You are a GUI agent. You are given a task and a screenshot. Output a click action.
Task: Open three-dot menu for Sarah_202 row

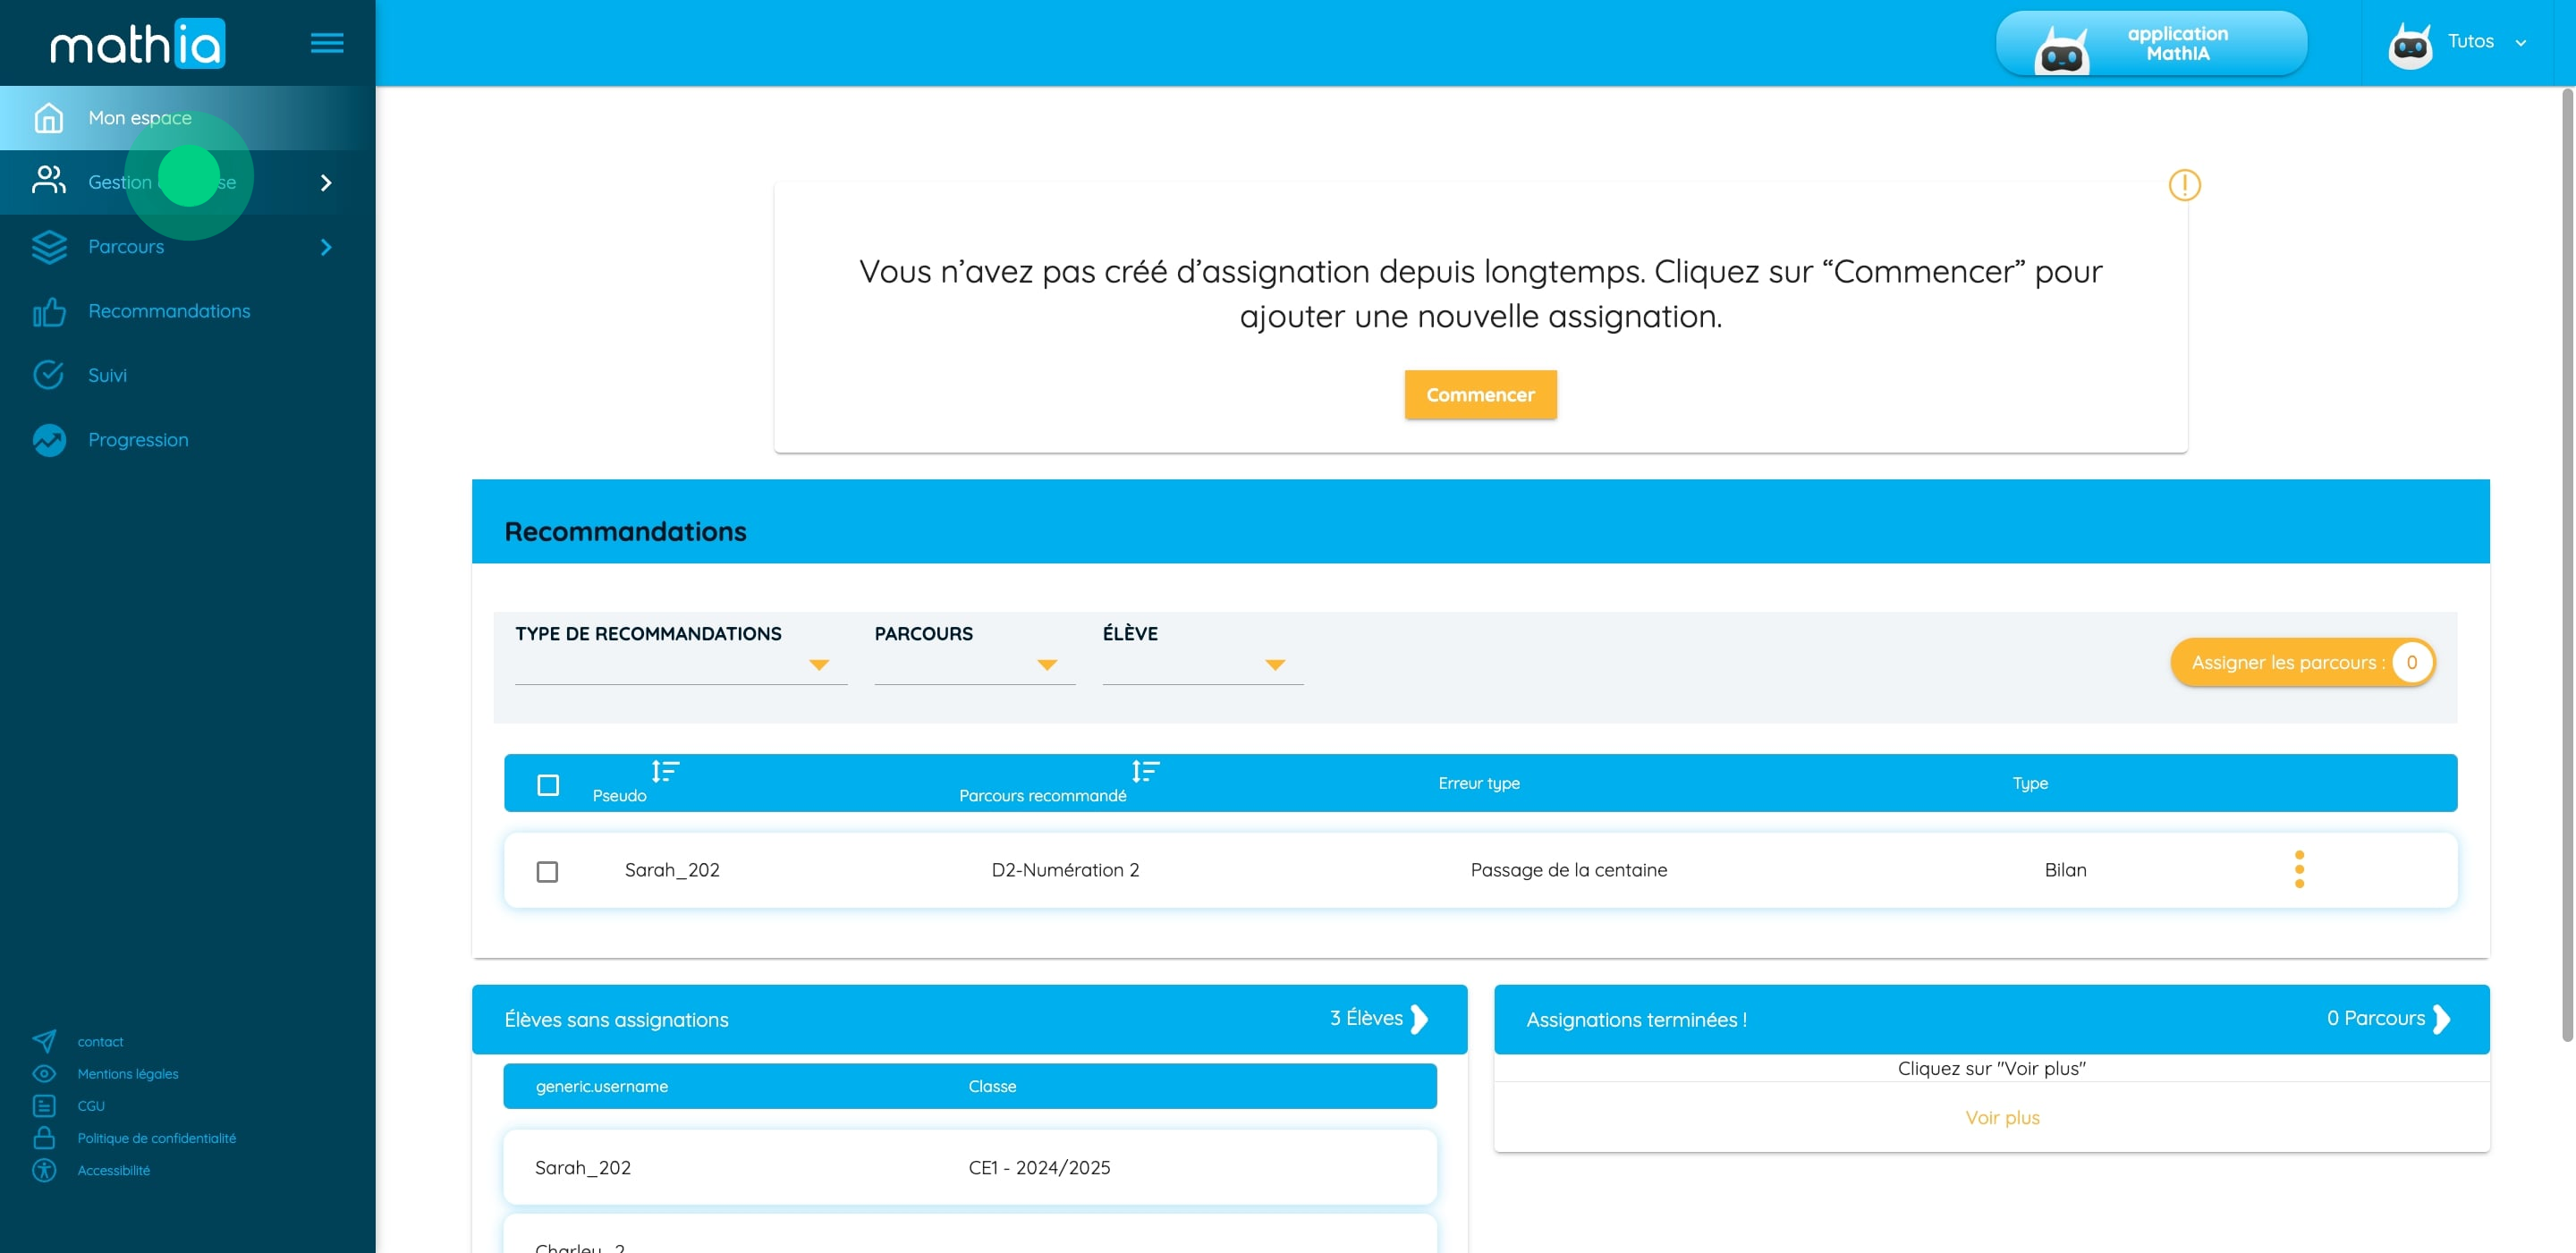coord(2299,869)
